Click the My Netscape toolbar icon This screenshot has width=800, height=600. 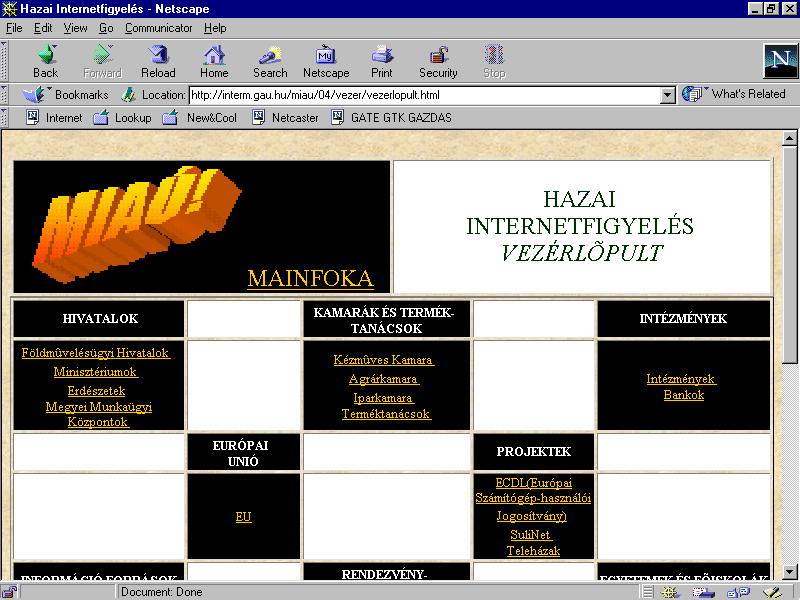[x=326, y=61]
